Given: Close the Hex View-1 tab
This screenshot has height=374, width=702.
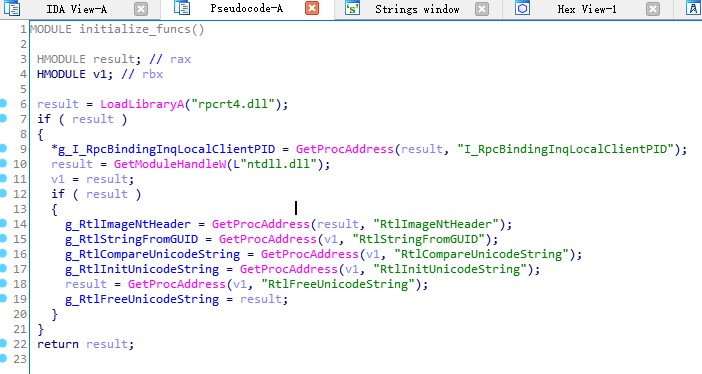Looking at the screenshot, I should tap(653, 9).
